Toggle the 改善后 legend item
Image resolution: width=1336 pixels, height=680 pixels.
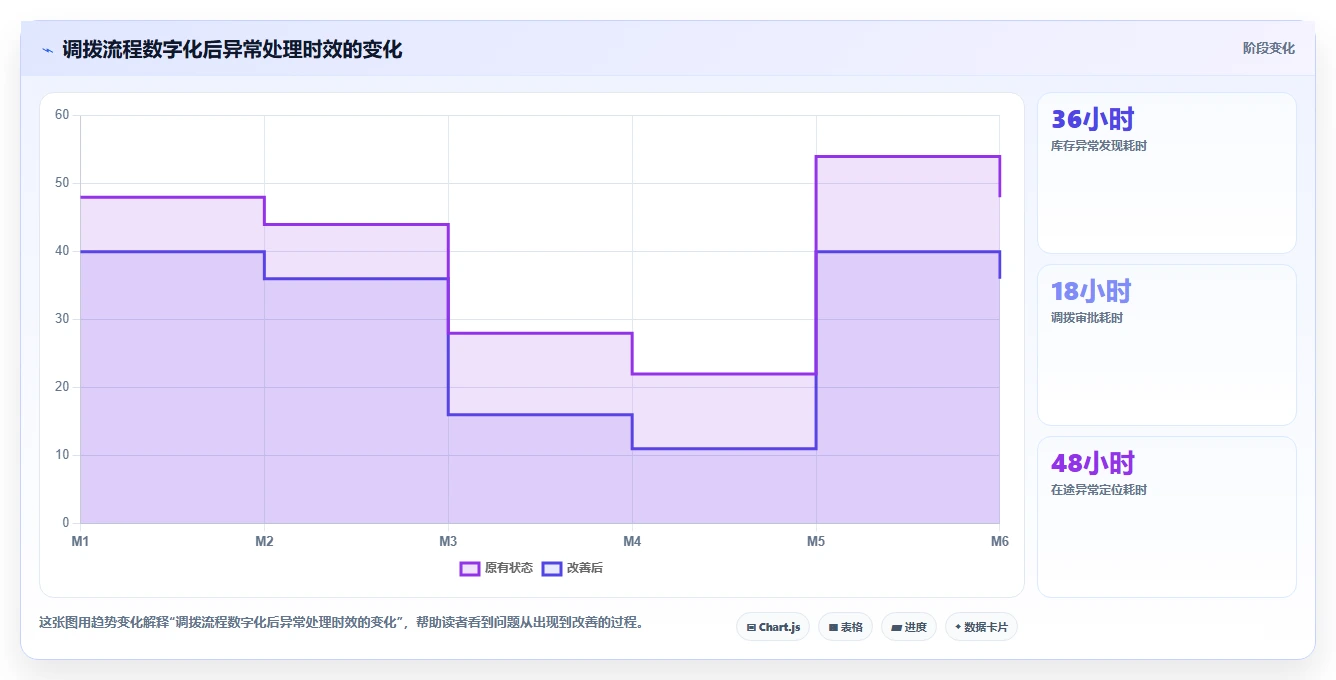click(x=572, y=568)
